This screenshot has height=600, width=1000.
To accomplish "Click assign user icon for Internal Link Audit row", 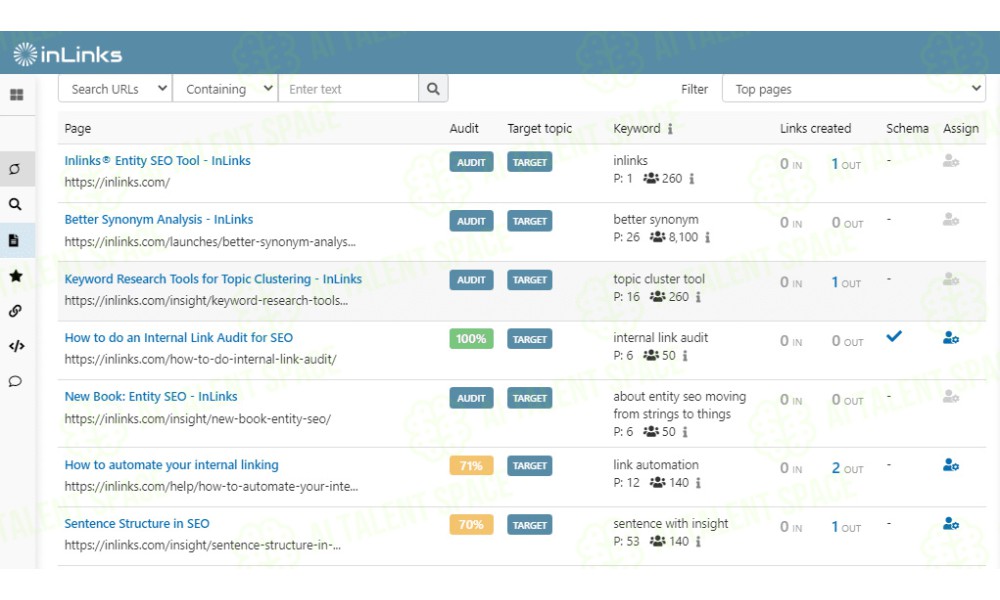I will pyautogui.click(x=951, y=338).
